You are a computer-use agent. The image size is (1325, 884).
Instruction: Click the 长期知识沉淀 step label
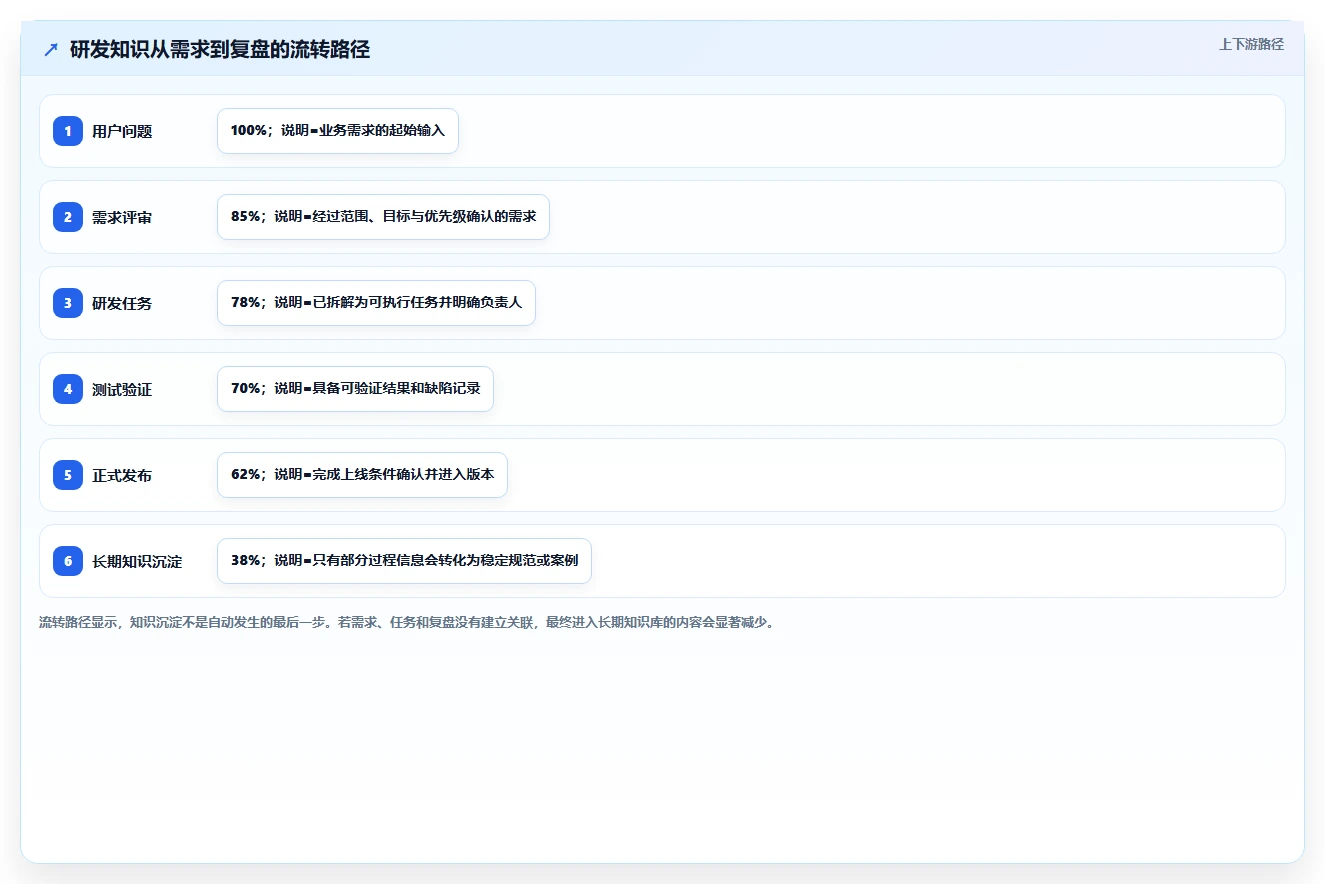tap(137, 561)
